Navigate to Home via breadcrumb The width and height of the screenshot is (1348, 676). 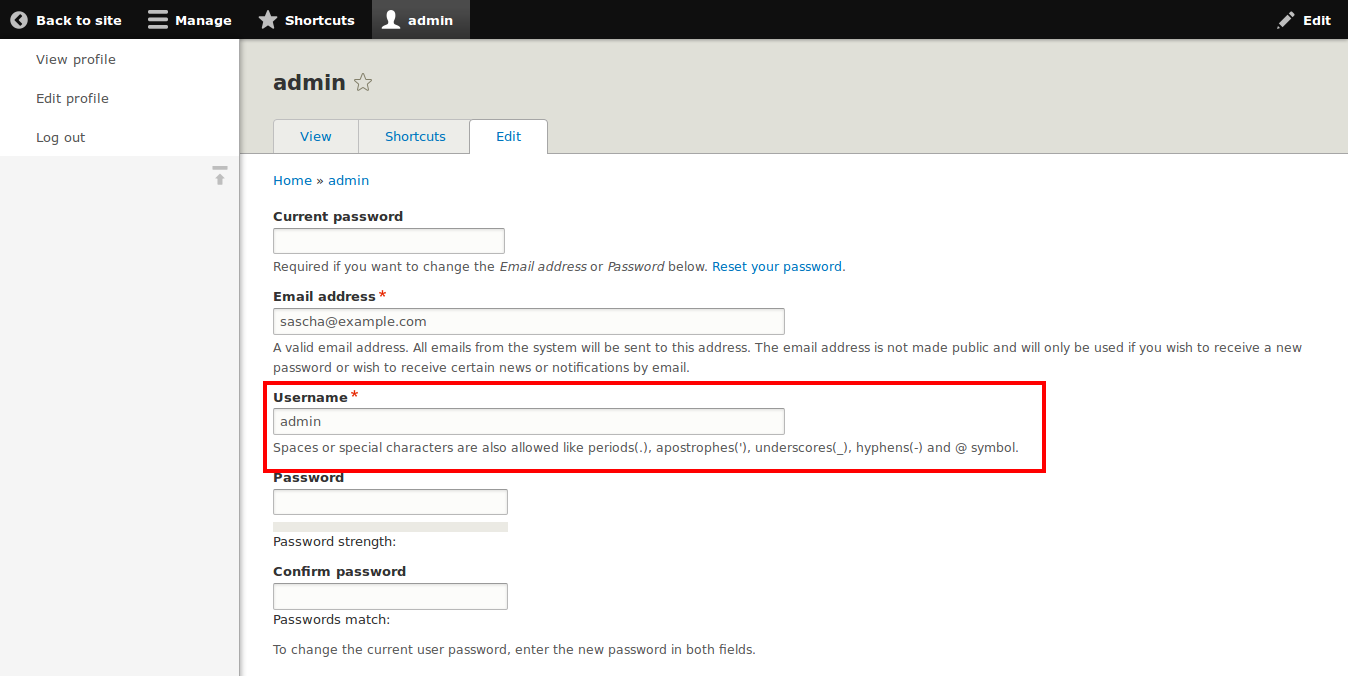coord(292,180)
